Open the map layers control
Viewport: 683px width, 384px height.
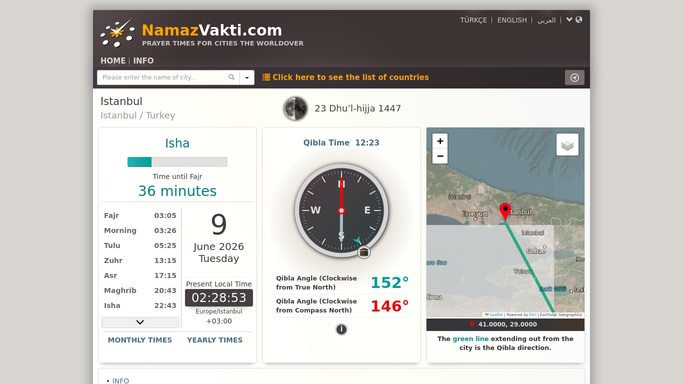(x=567, y=145)
